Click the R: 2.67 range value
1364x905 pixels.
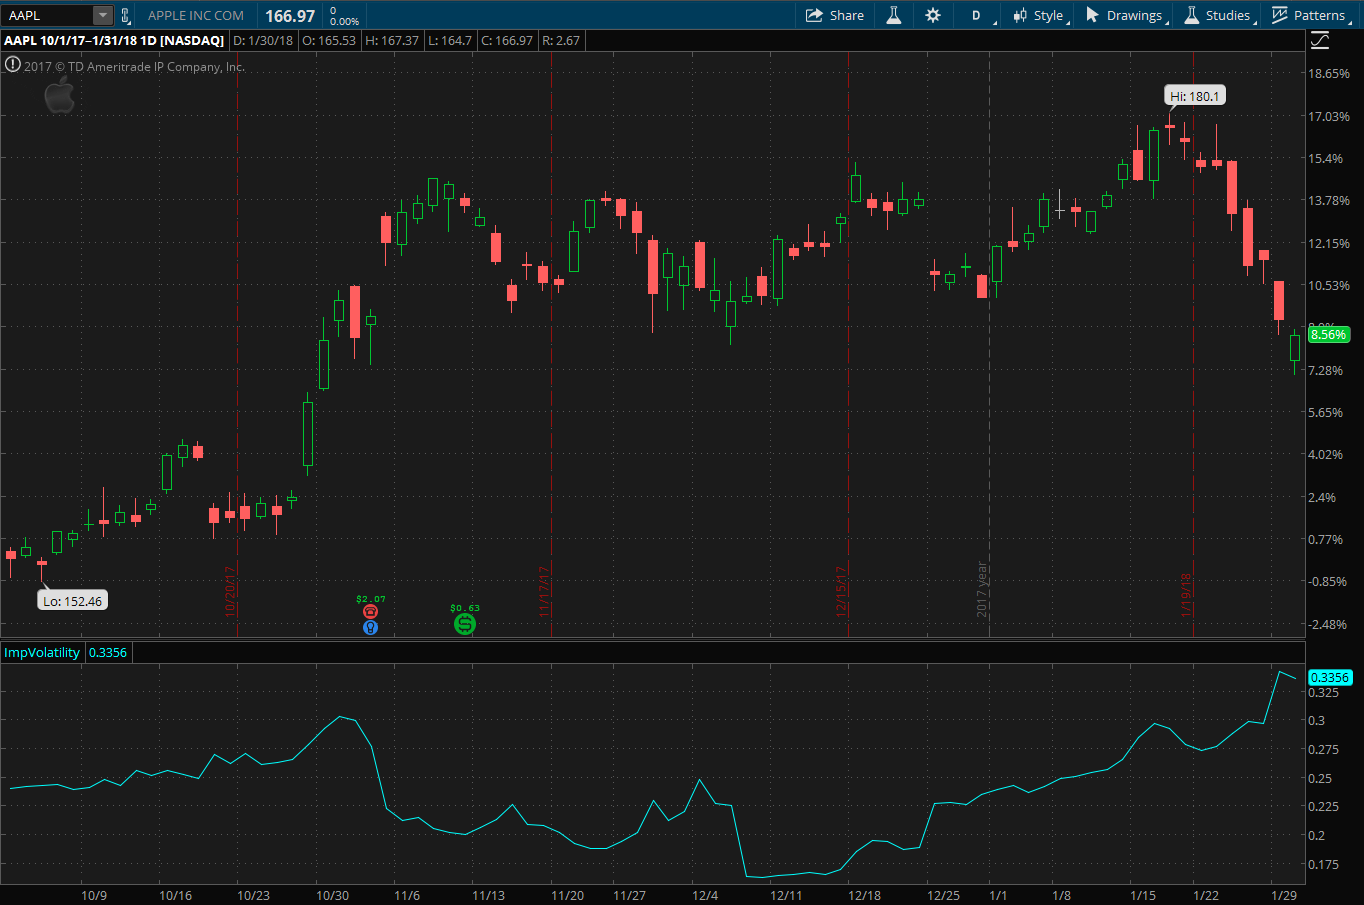pyautogui.click(x=561, y=40)
